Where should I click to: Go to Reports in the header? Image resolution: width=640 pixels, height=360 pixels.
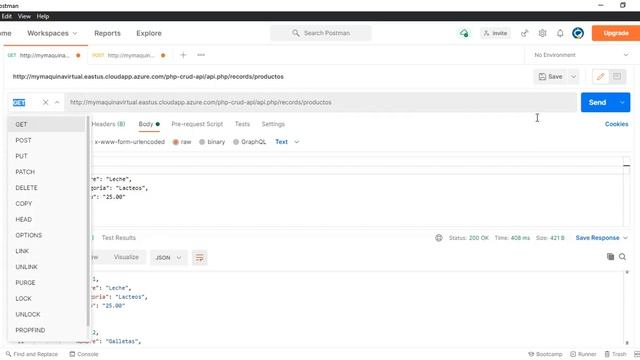[107, 33]
